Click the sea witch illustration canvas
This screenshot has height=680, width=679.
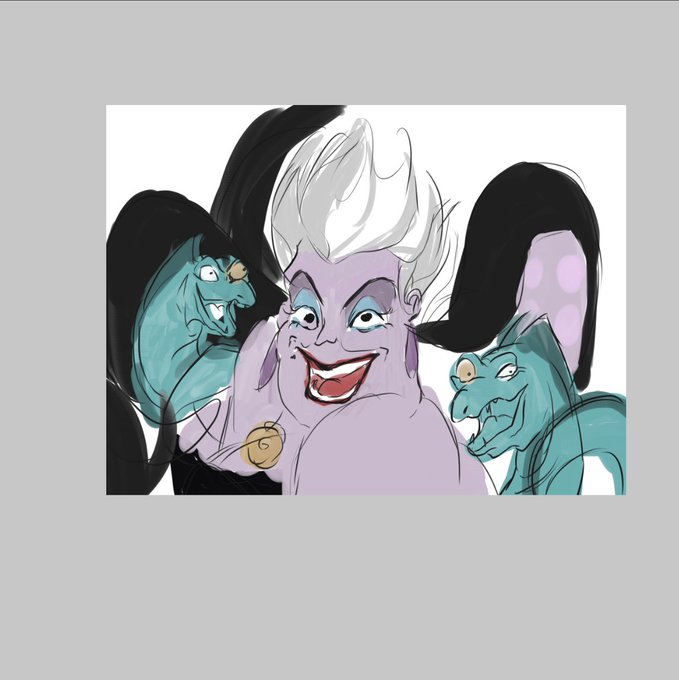(x=366, y=300)
